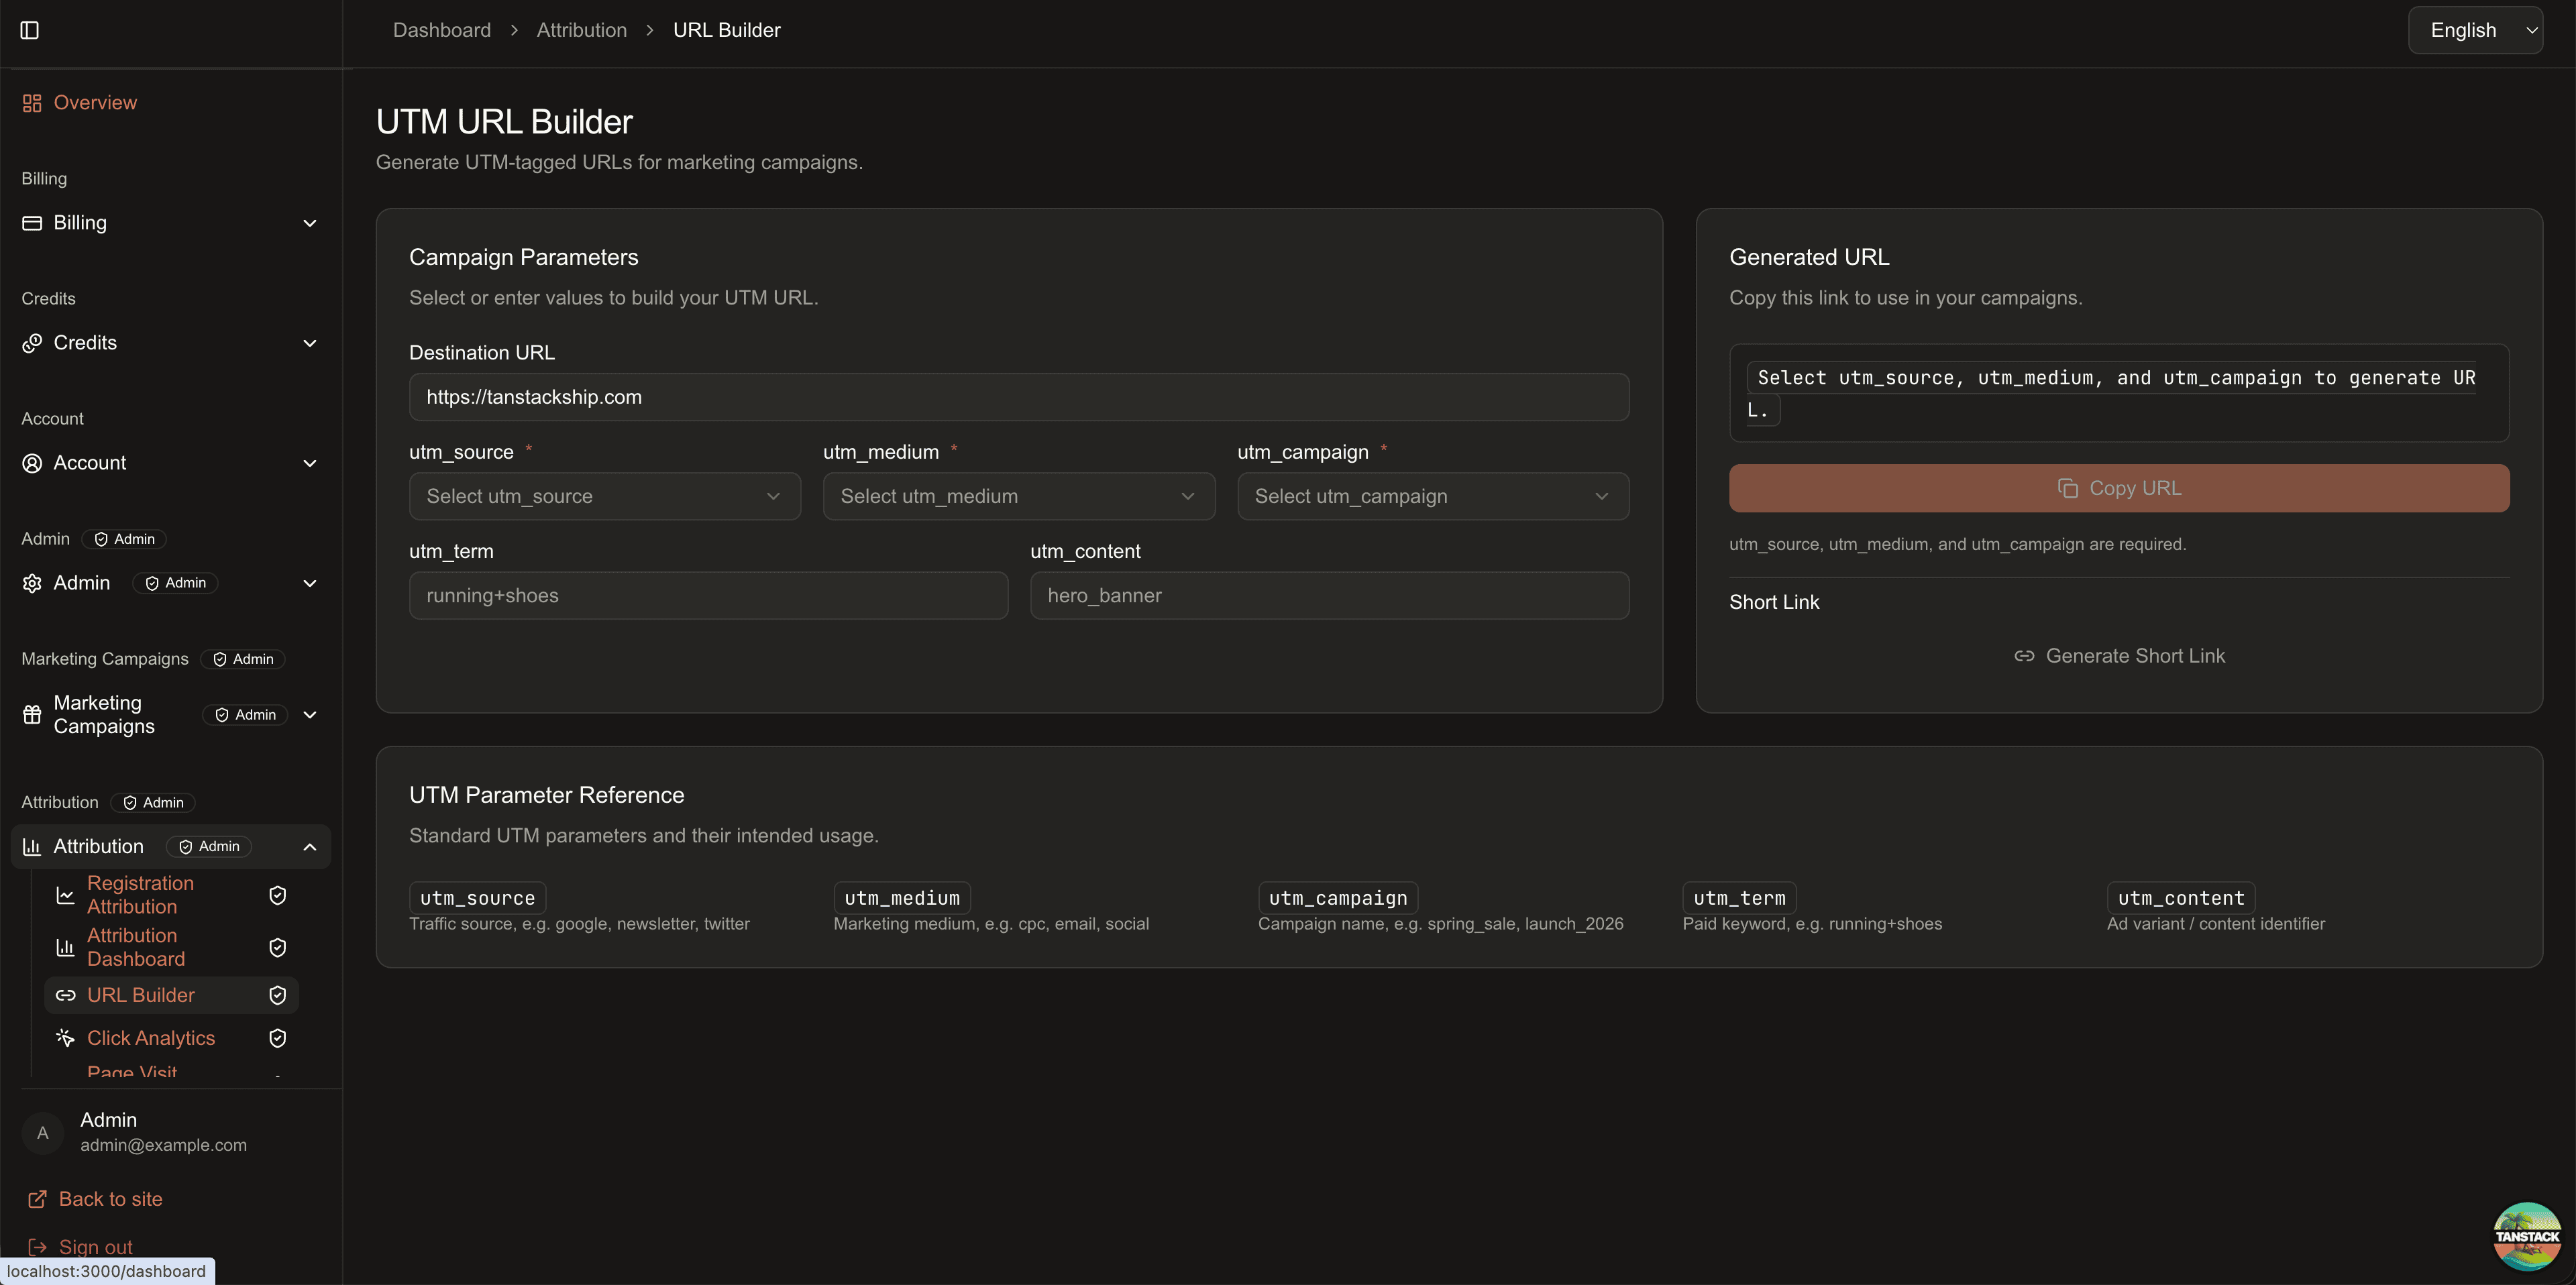Collapse the Attribution sidebar section

pos(170,847)
